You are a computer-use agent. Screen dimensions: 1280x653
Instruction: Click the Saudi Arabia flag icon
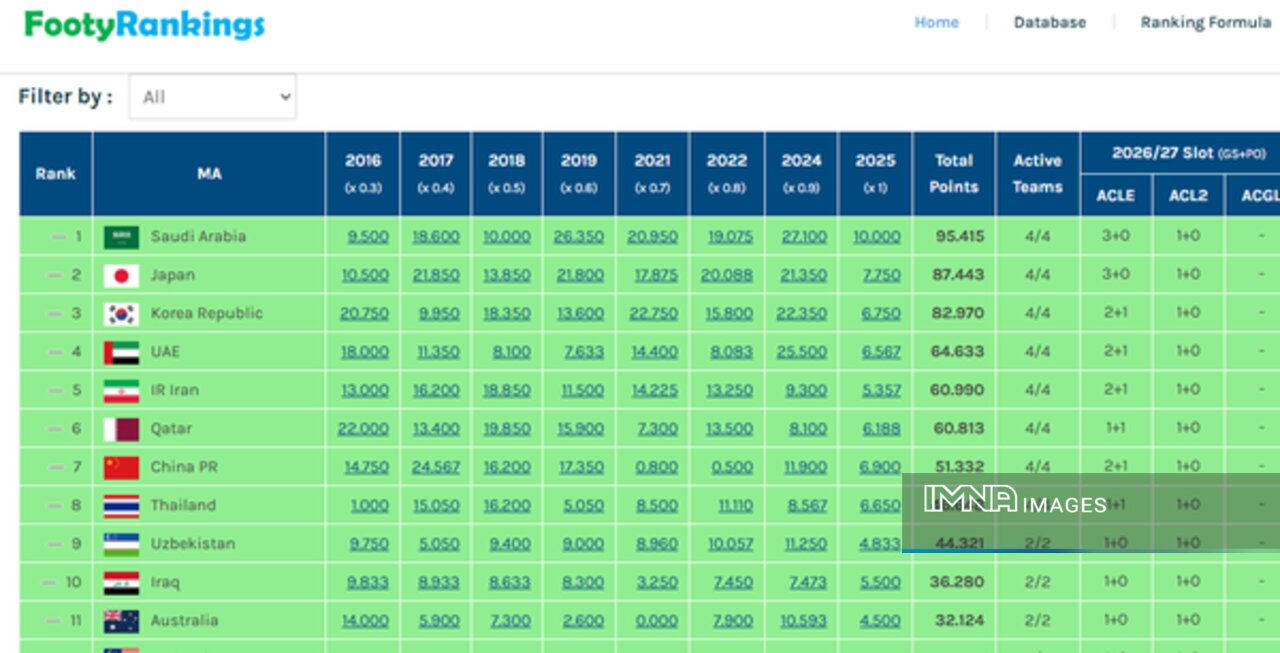(x=121, y=237)
